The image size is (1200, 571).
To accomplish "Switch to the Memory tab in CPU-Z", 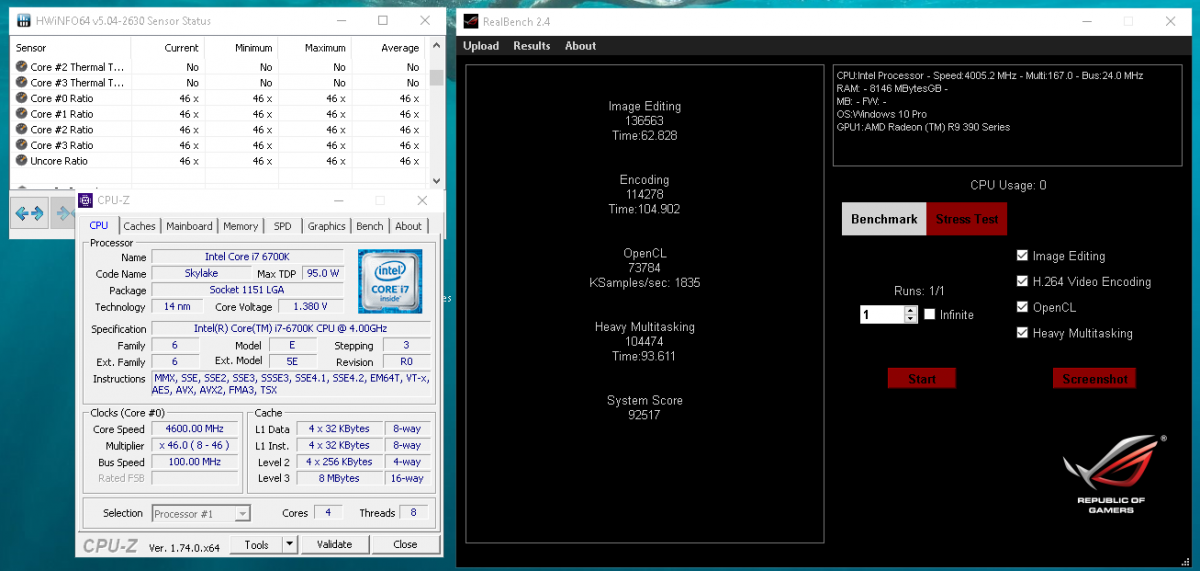I will [x=240, y=226].
